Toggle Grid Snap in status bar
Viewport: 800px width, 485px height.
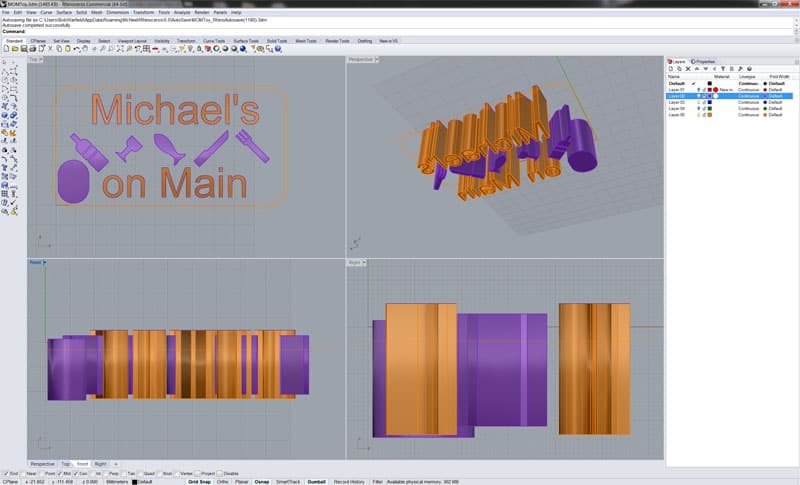199,481
